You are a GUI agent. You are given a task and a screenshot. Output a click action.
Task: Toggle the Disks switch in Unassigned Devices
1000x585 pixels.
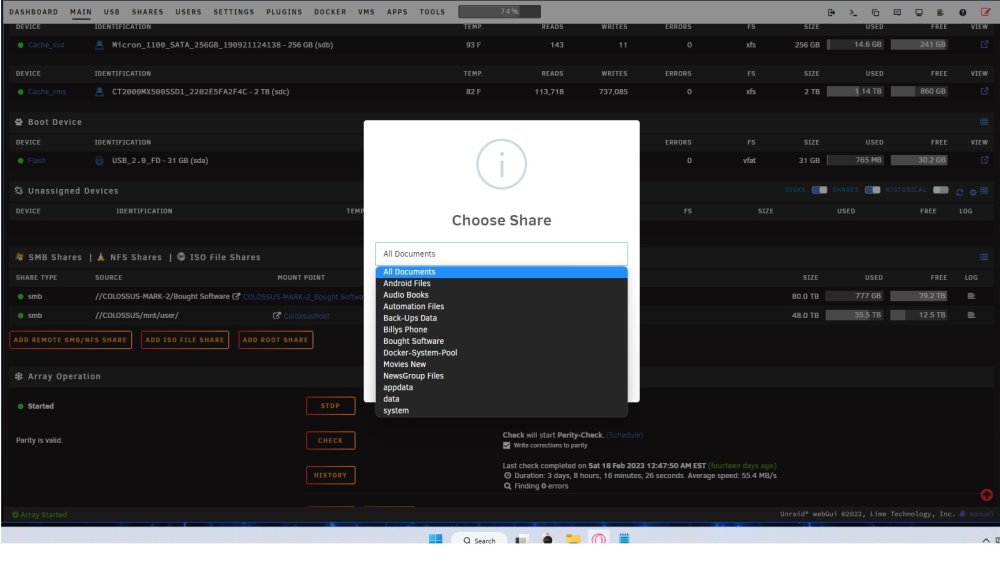pos(820,190)
